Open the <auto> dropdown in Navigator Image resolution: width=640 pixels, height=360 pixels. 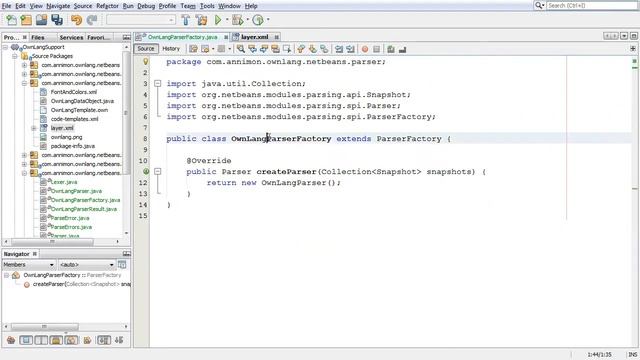coord(87,264)
